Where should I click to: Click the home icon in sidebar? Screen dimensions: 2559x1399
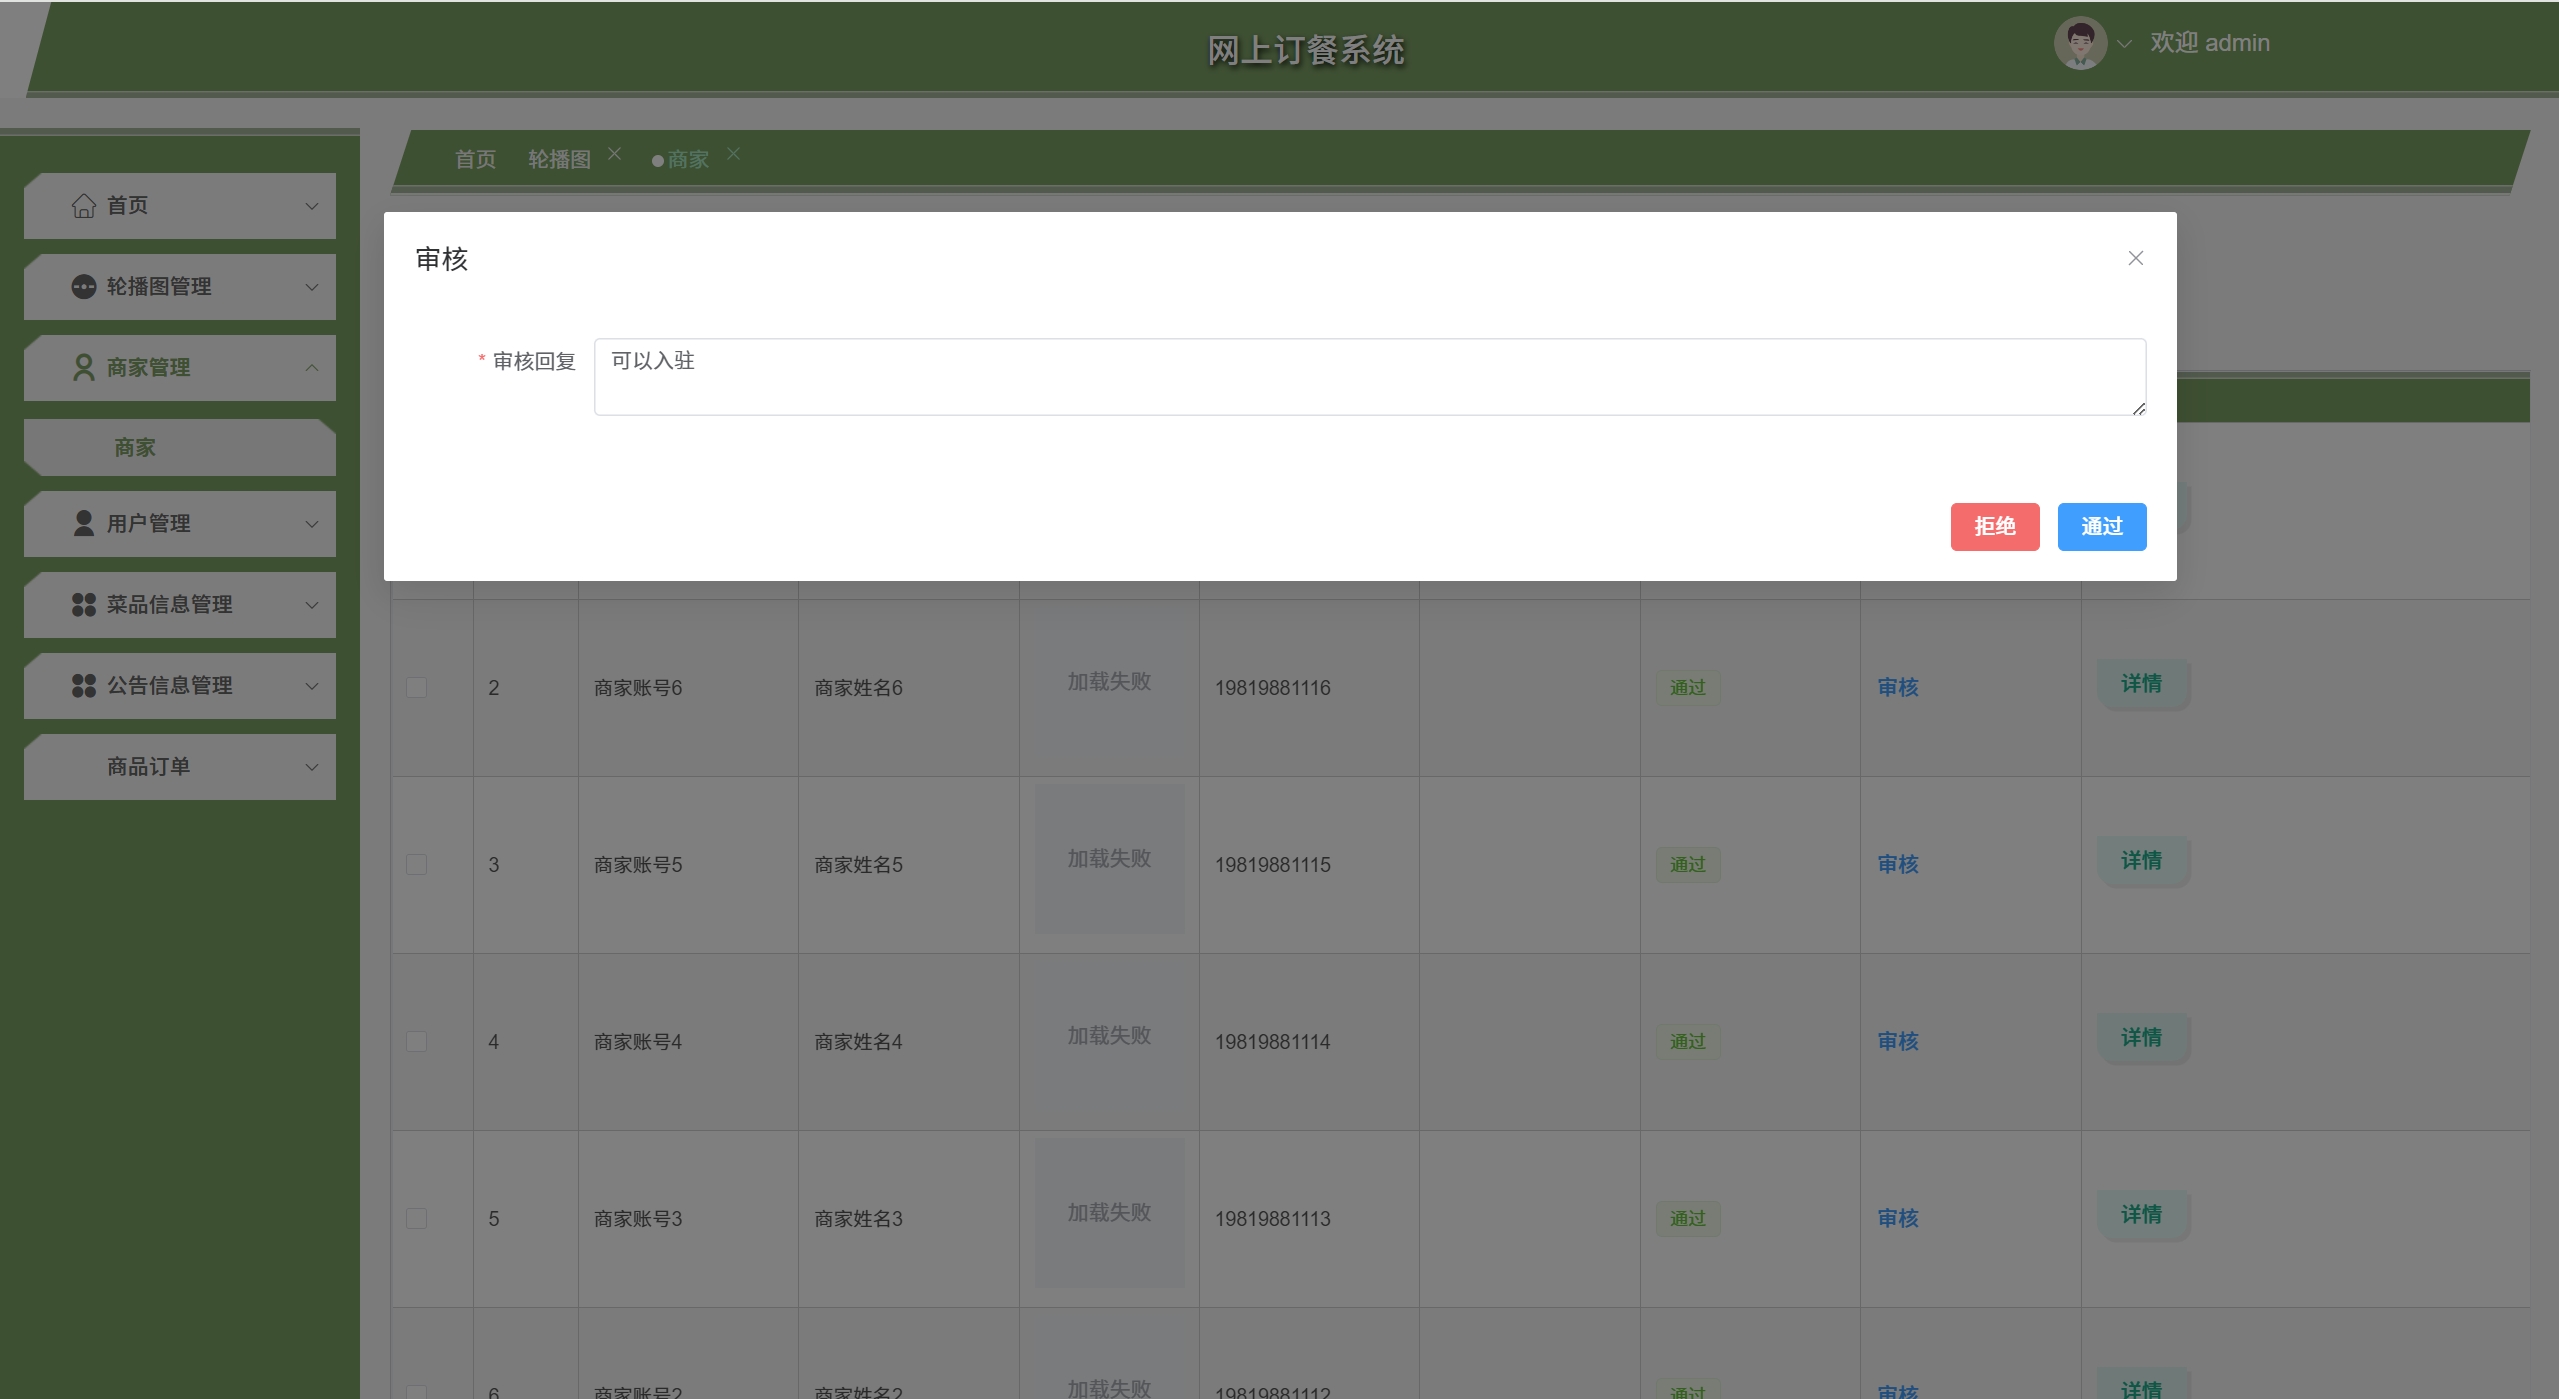[84, 206]
